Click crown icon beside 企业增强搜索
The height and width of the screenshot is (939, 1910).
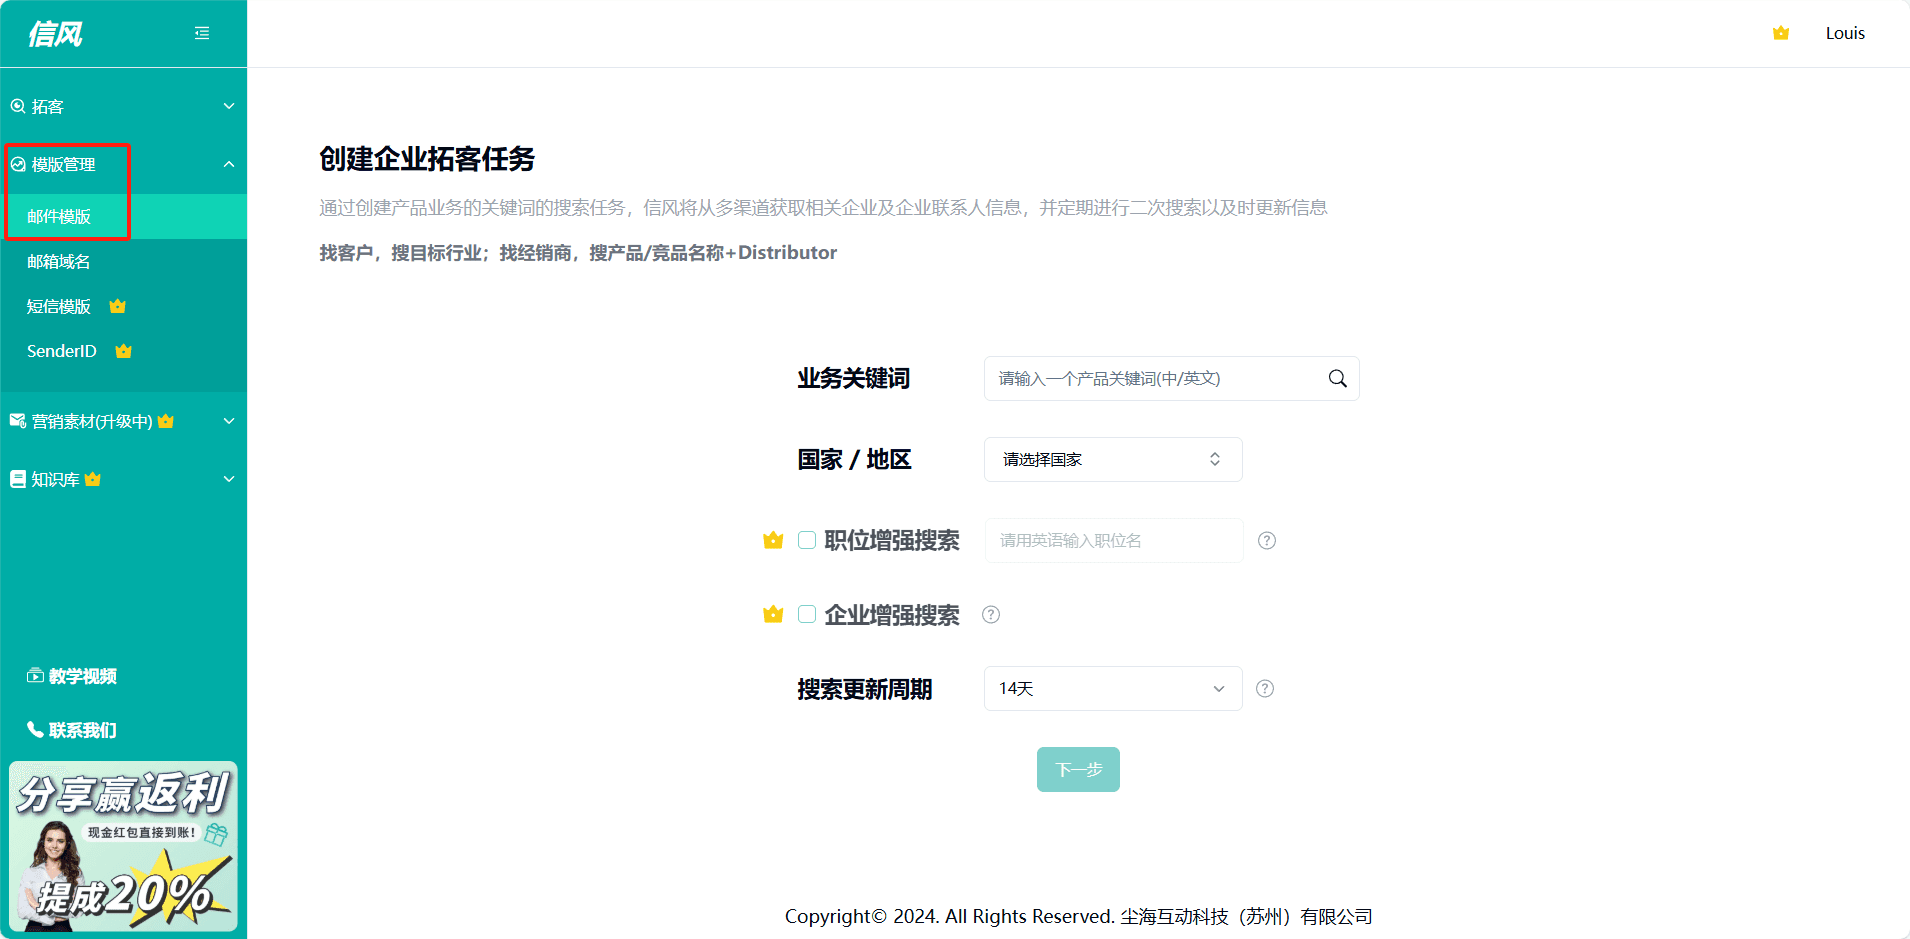(773, 615)
